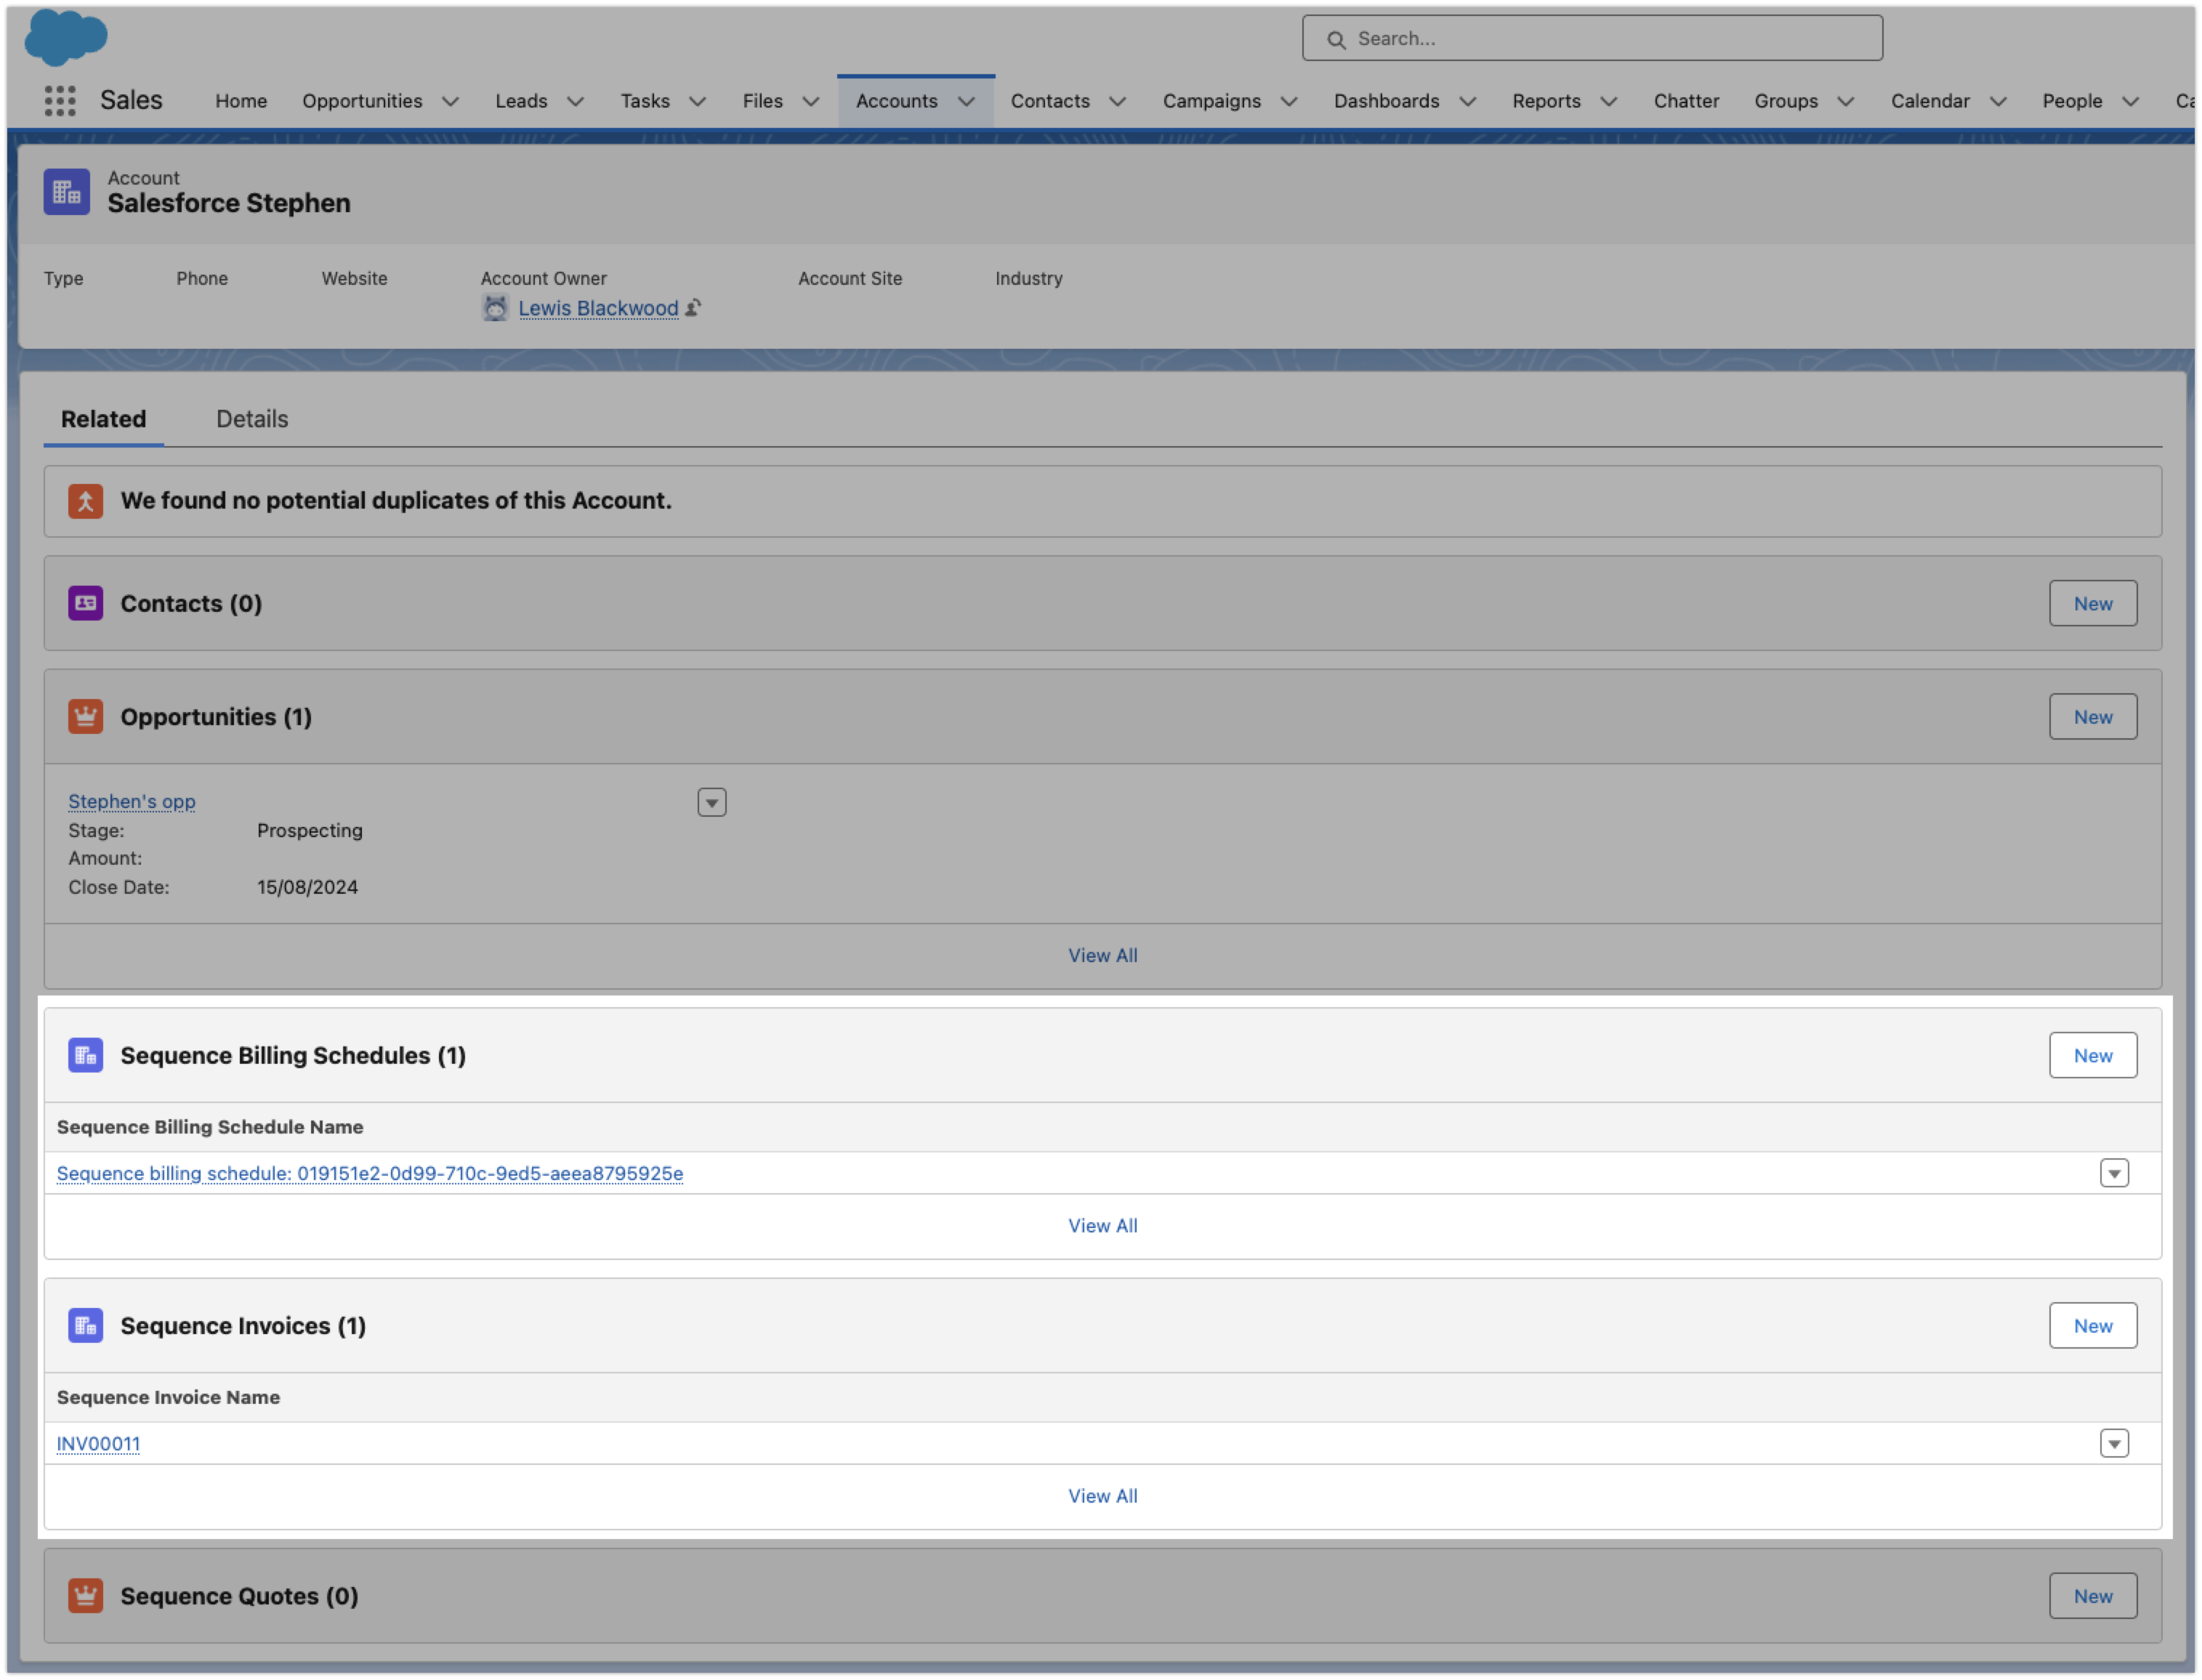This screenshot has width=2202, height=1680.
Task: Open the Calendar nav tab
Action: tap(1931, 101)
